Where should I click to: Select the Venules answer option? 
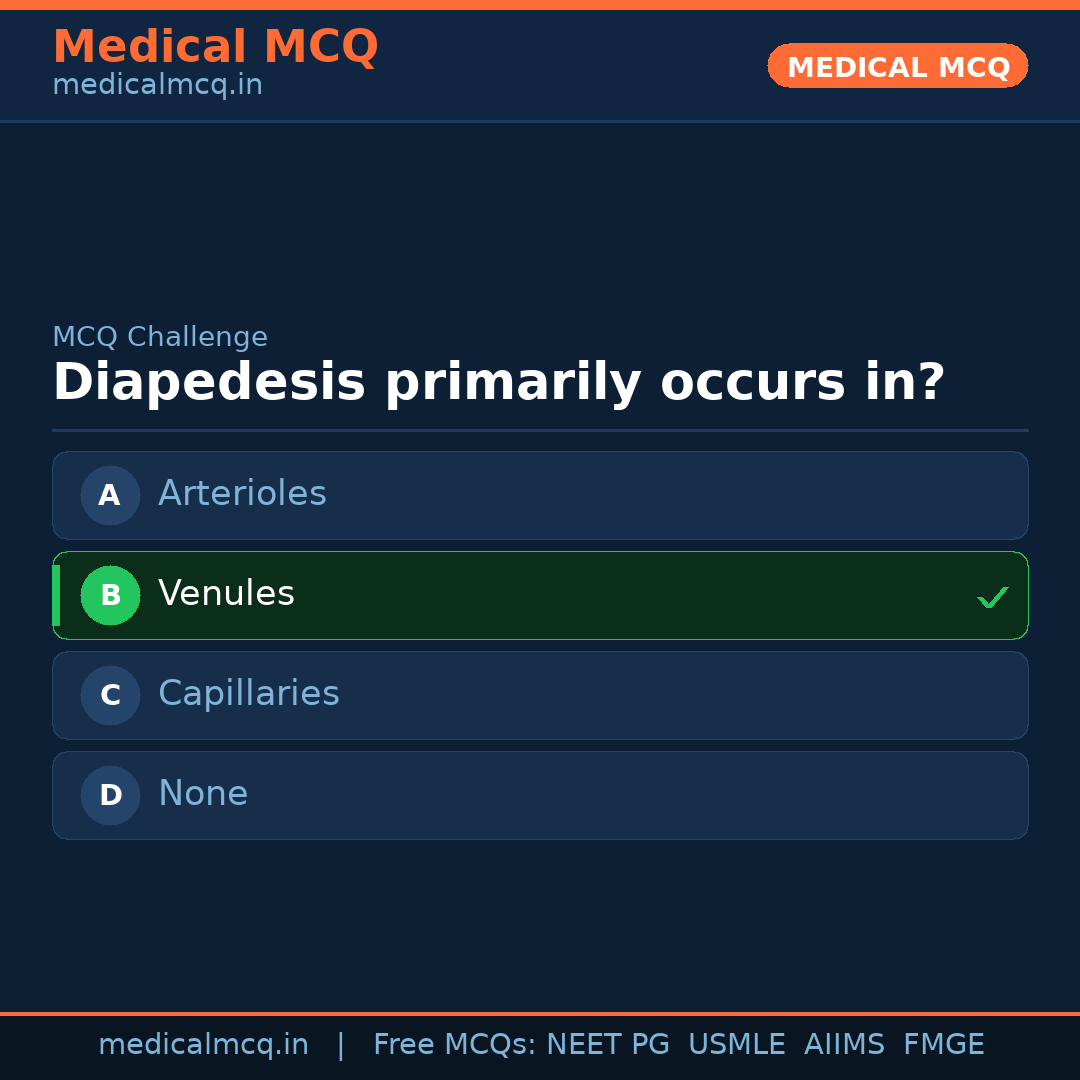tap(540, 595)
